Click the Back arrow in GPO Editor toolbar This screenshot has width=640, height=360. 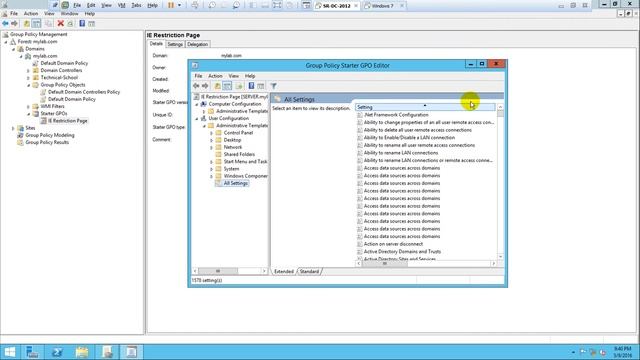tap(196, 86)
